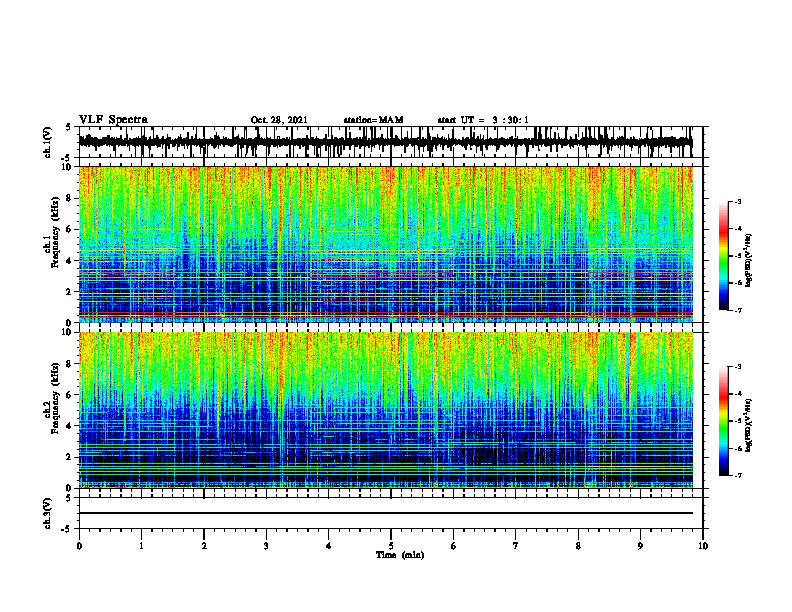Click time axis tick label "5"
The width and height of the screenshot is (792, 612).
391,546
